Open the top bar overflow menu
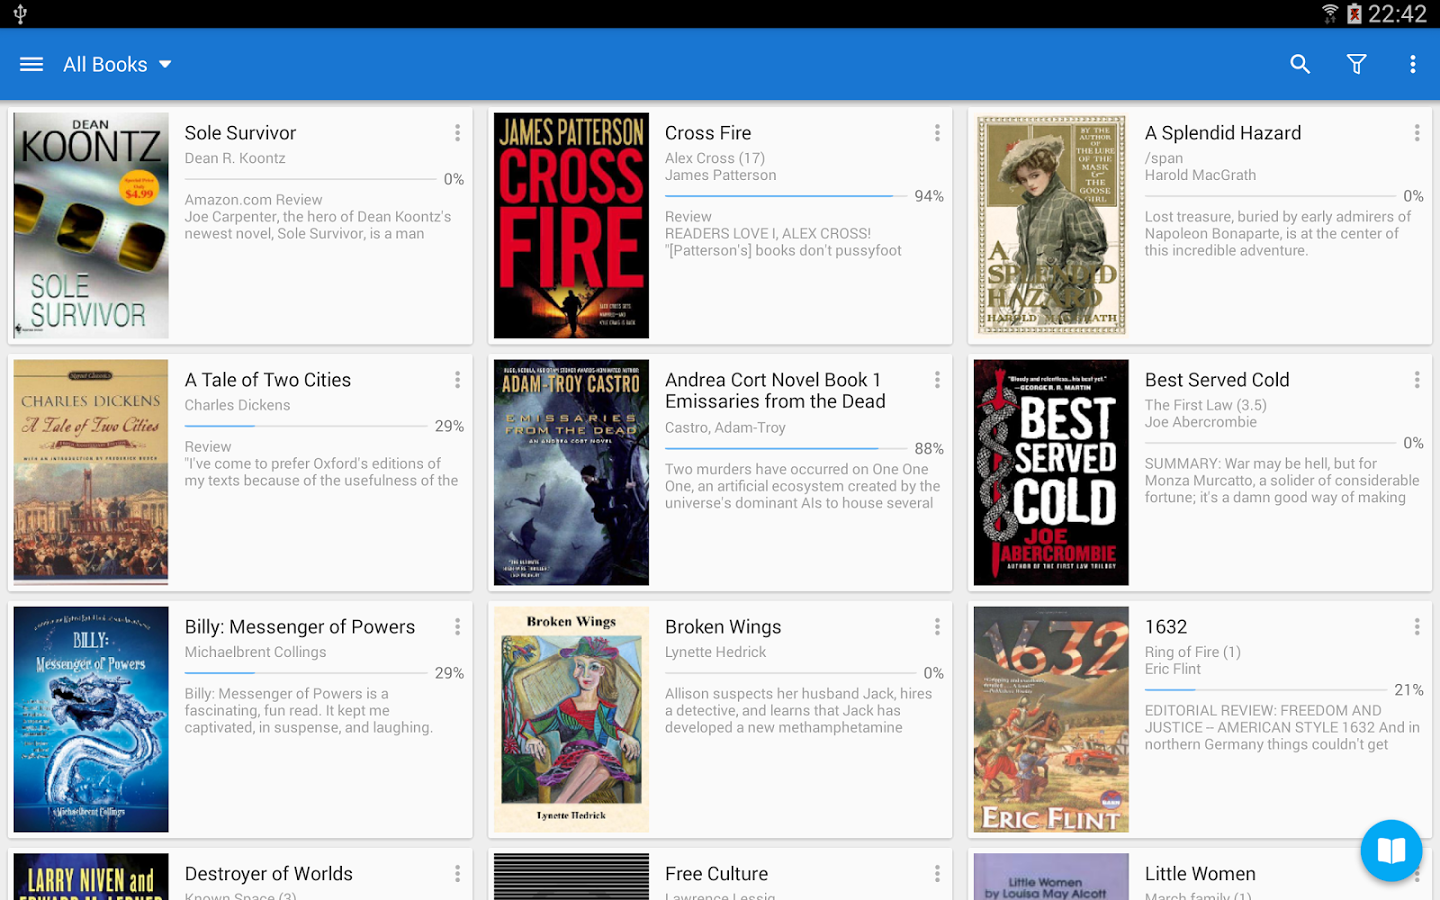The image size is (1440, 900). (1412, 64)
